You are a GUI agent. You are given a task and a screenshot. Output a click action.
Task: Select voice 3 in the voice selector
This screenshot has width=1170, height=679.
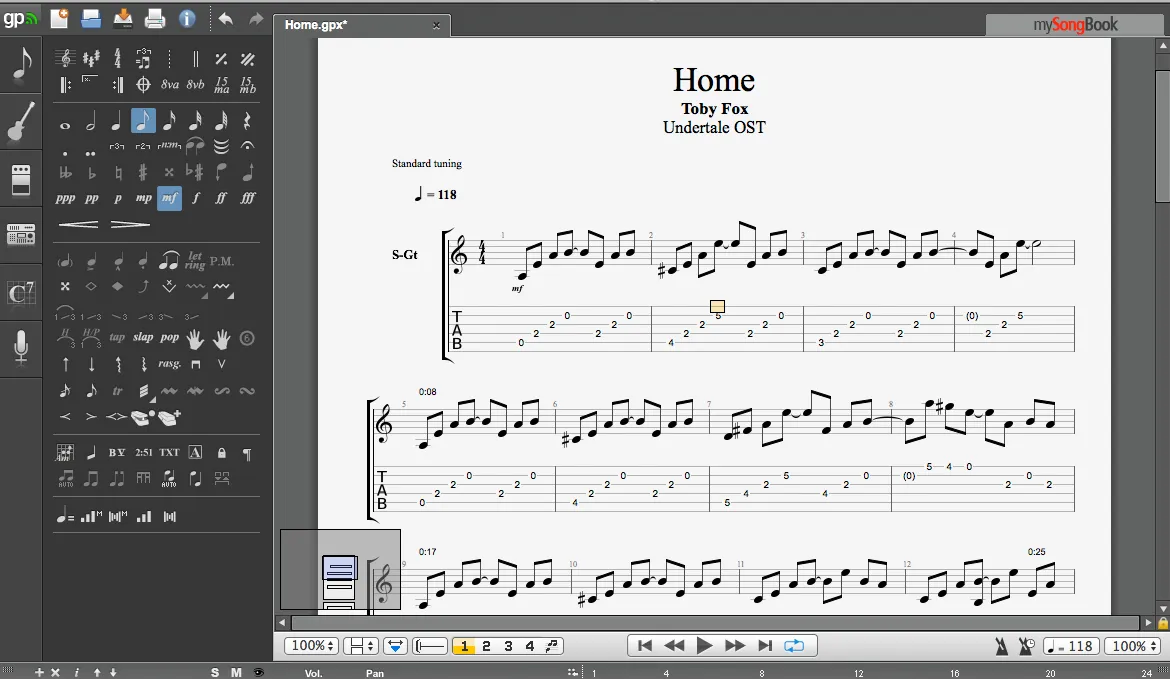(x=508, y=645)
